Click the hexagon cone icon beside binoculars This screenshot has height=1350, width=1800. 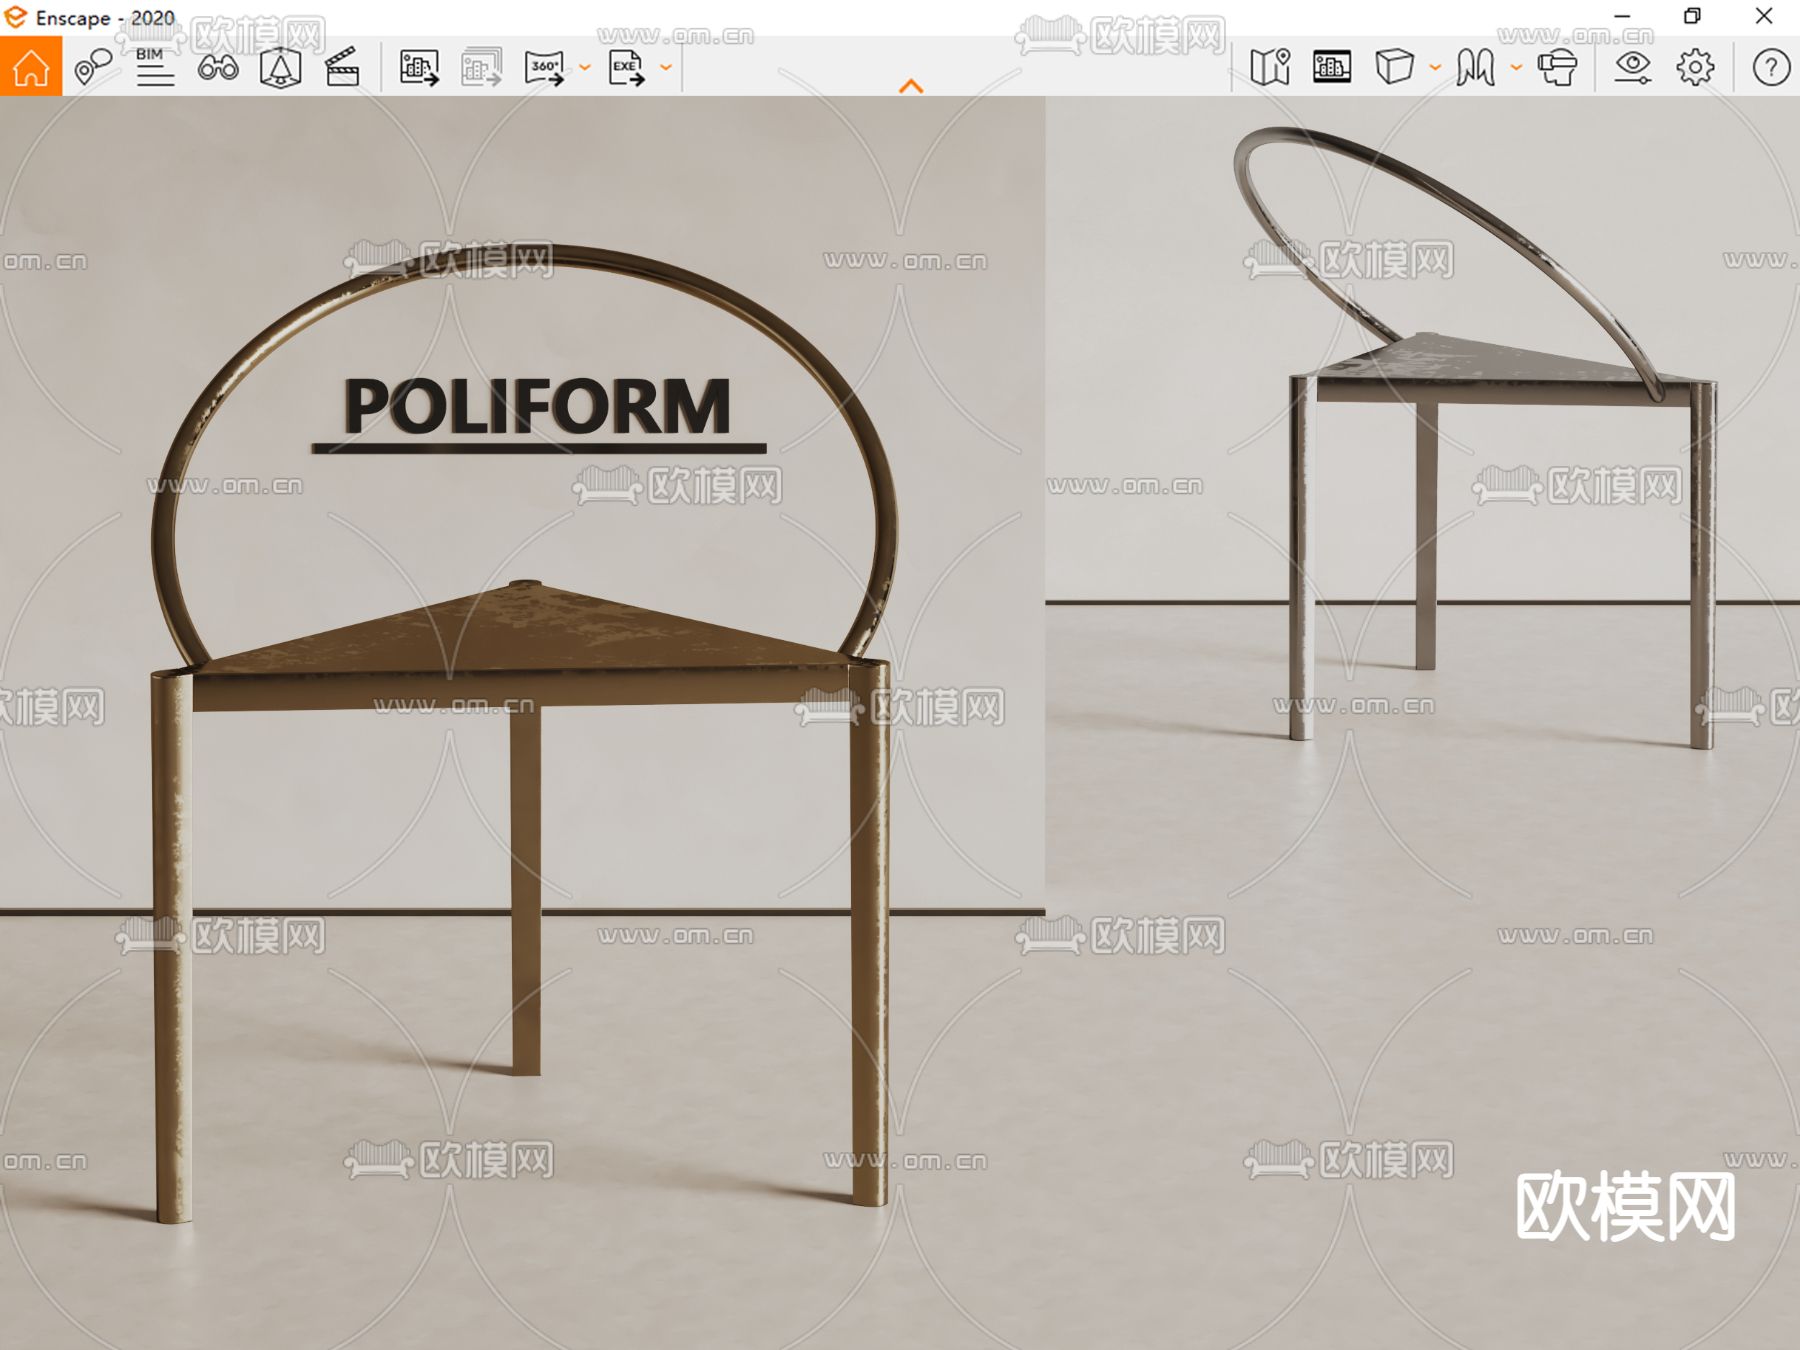tap(280, 67)
